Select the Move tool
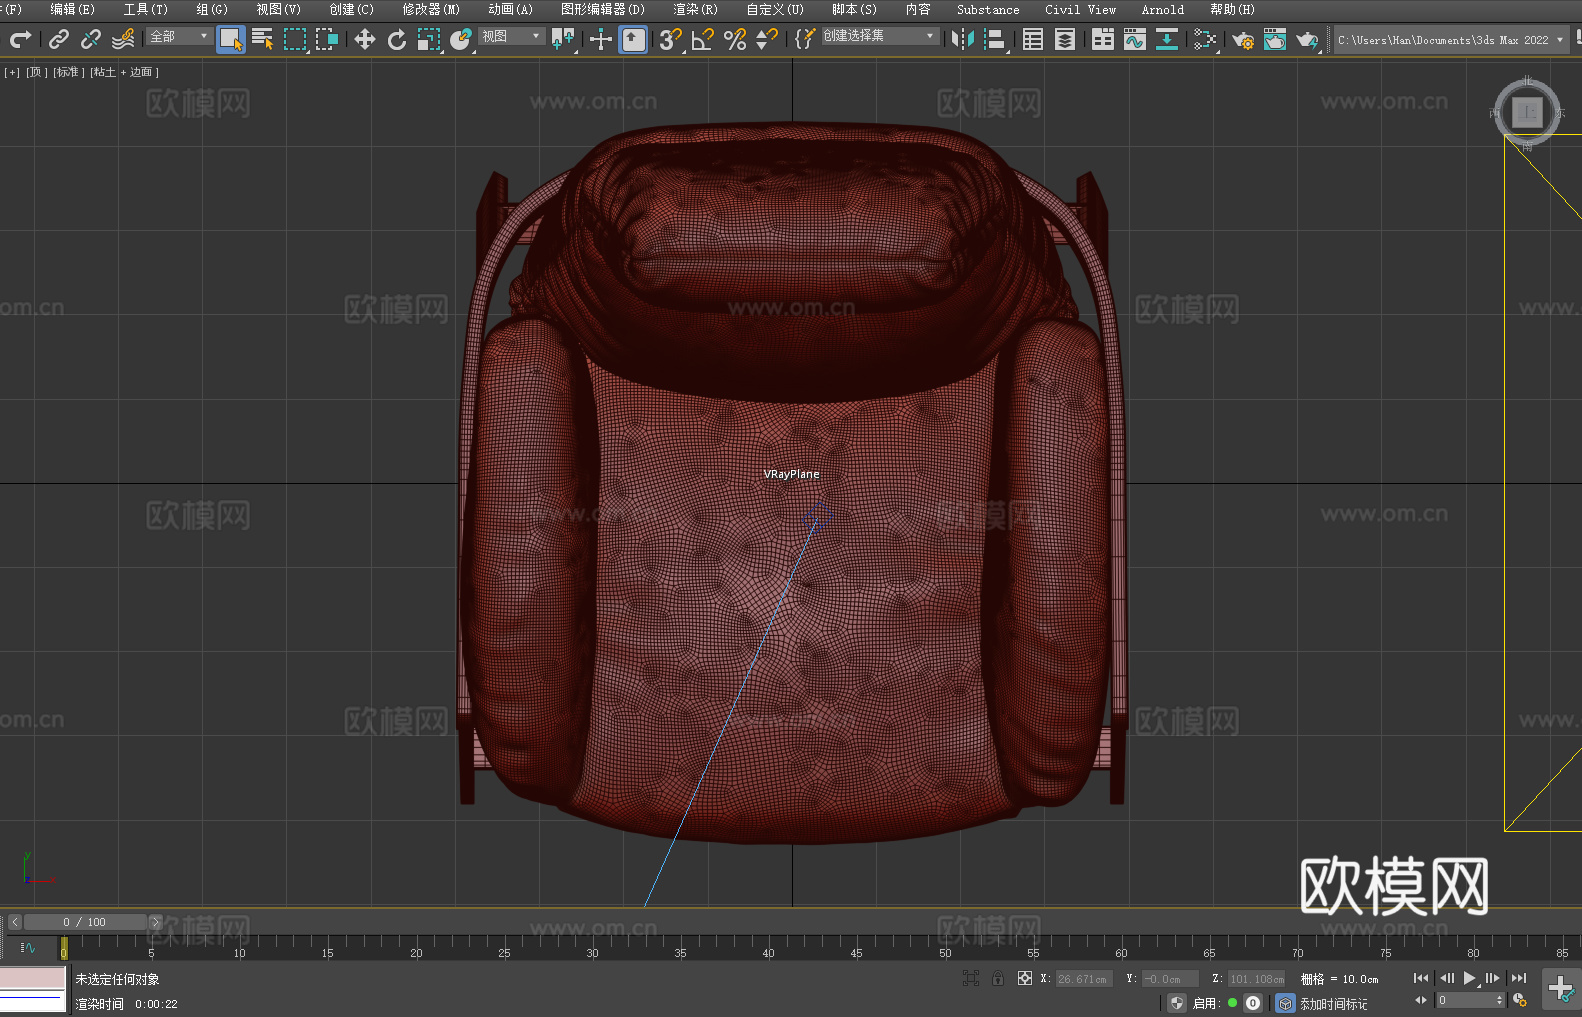Viewport: 1582px width, 1017px height. click(365, 39)
